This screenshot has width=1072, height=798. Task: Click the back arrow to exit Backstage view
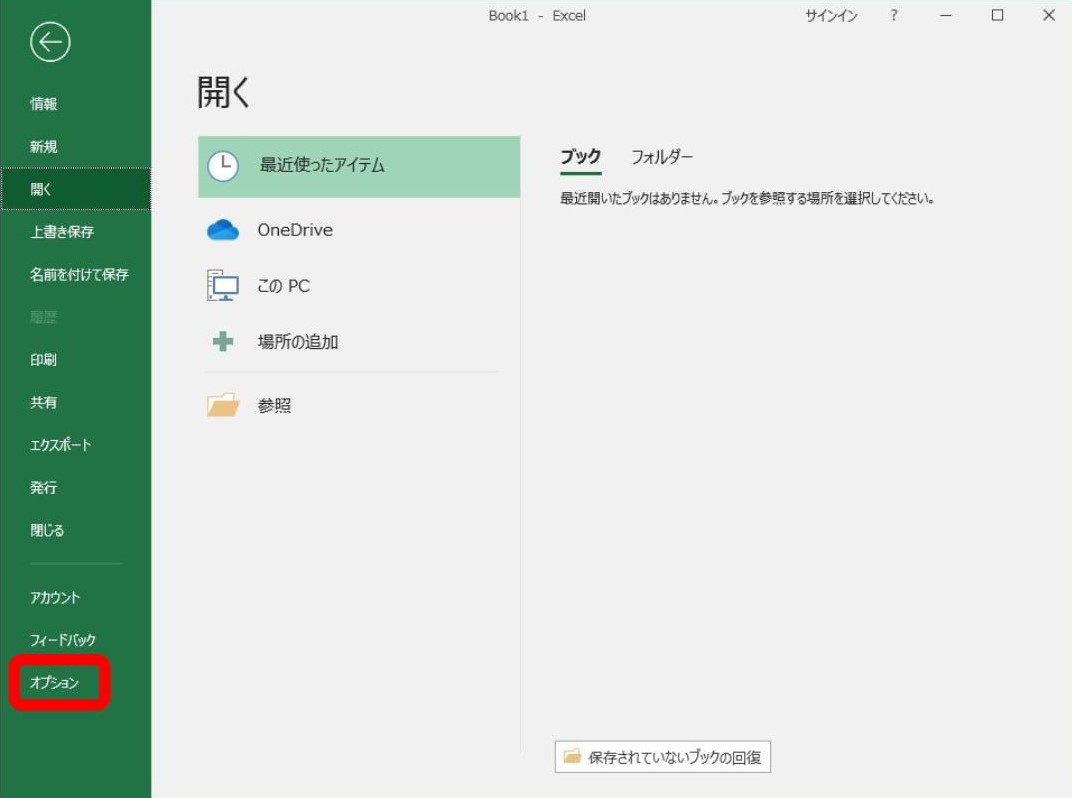tap(48, 44)
